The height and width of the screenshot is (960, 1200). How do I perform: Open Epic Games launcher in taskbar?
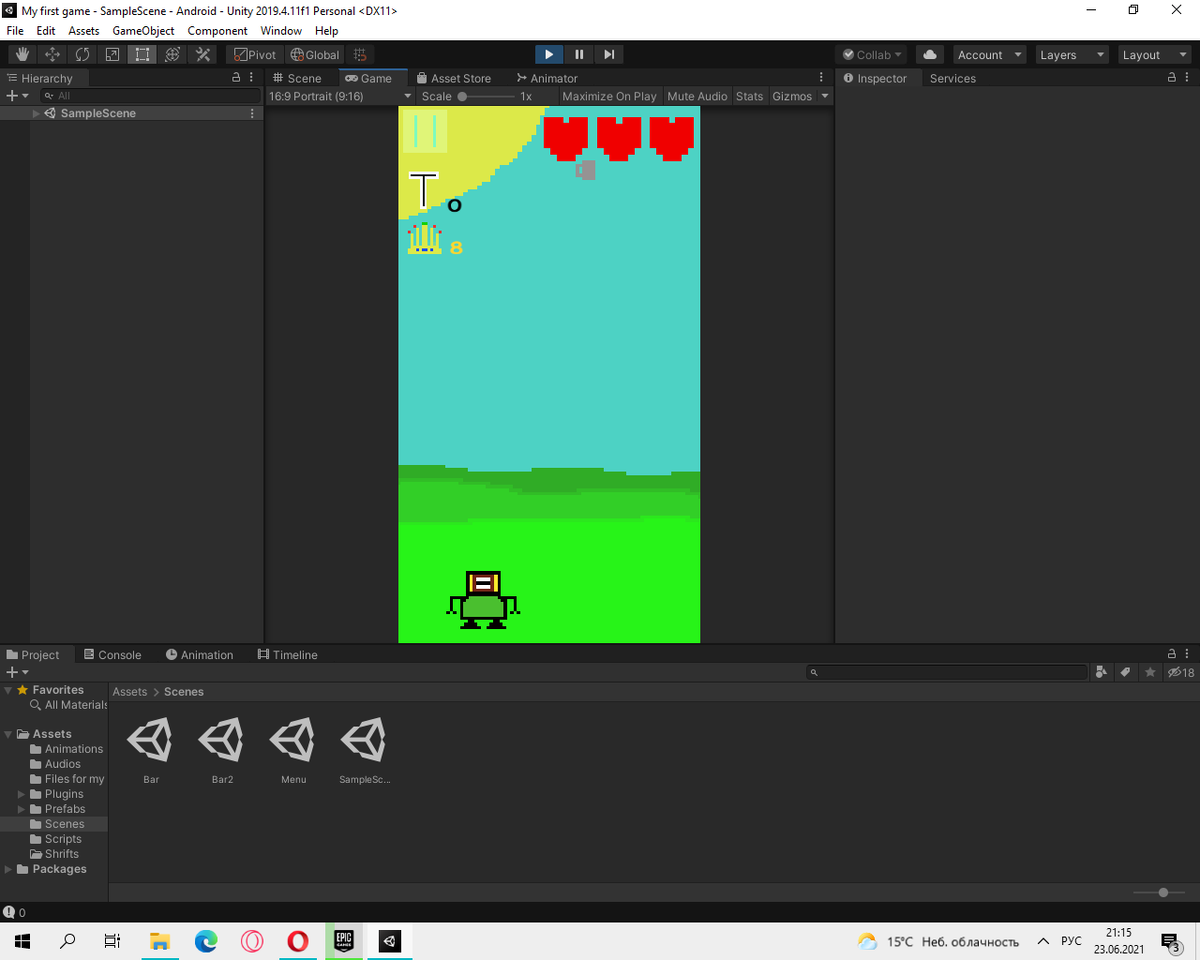(343, 941)
